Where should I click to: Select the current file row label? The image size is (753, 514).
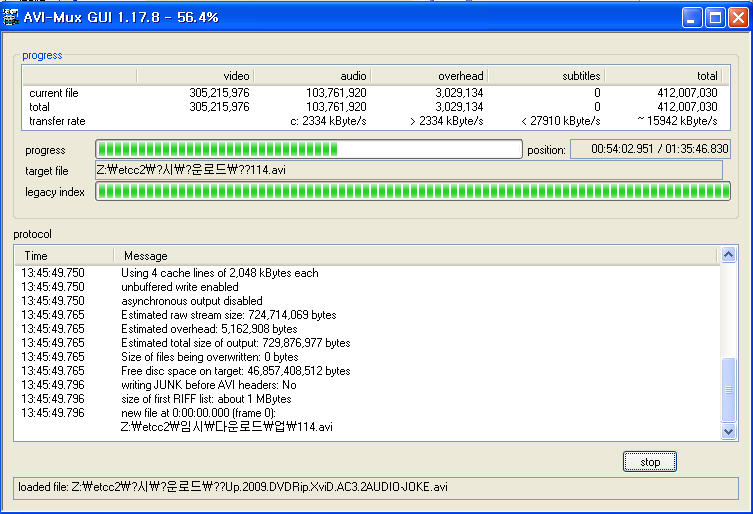pyautogui.click(x=54, y=93)
